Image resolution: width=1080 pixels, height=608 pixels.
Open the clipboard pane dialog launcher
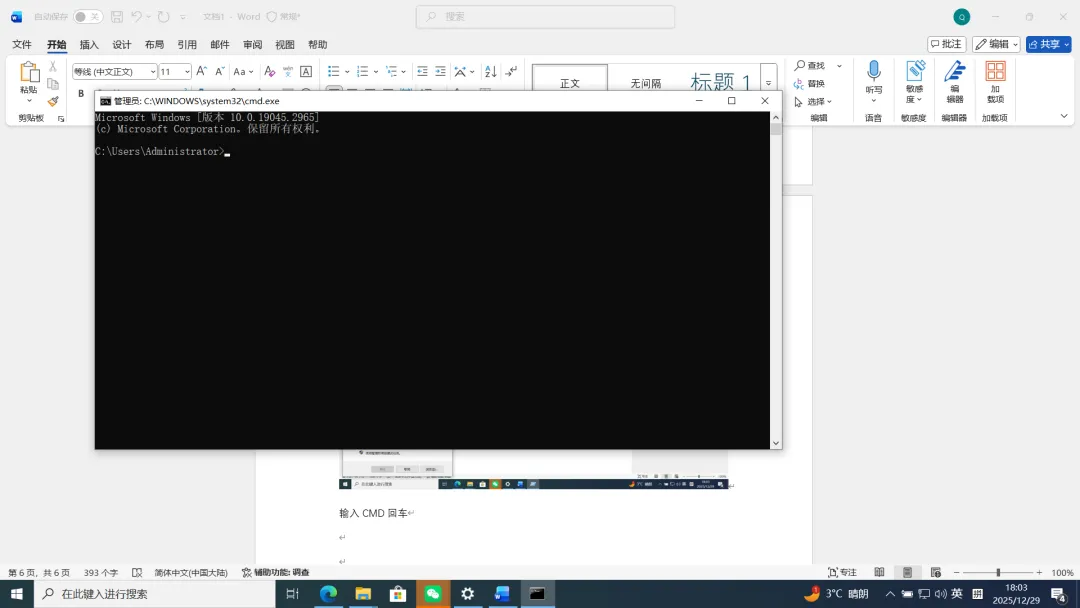(x=61, y=118)
